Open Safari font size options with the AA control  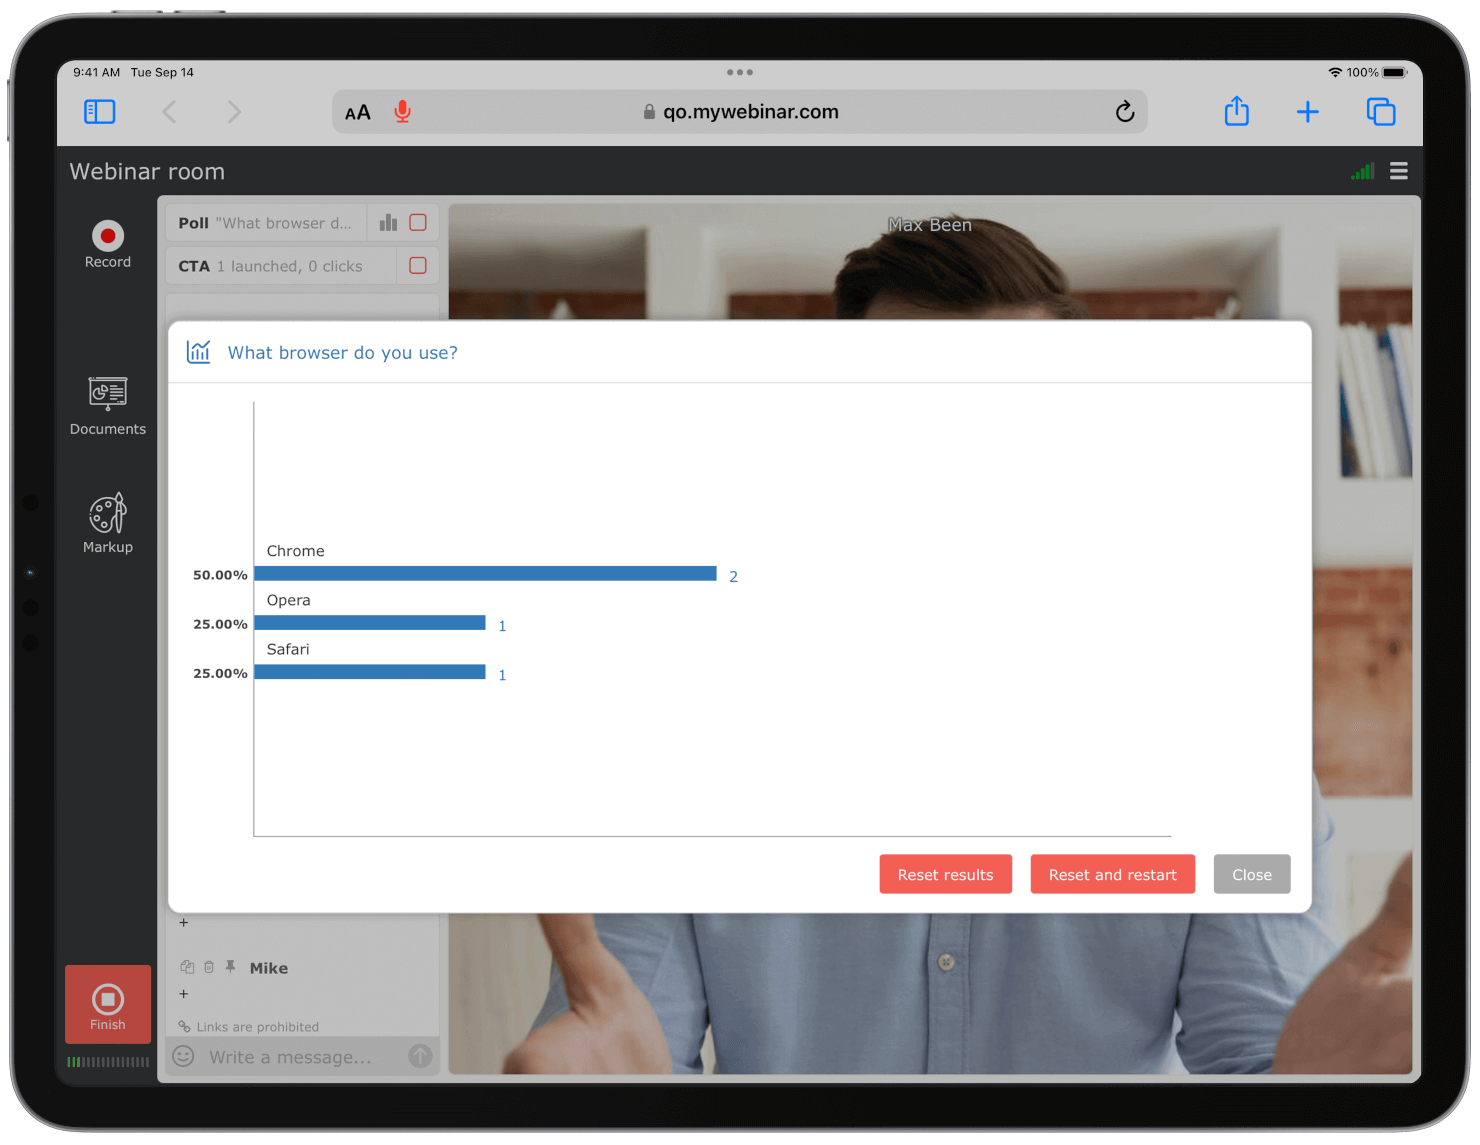point(358,111)
